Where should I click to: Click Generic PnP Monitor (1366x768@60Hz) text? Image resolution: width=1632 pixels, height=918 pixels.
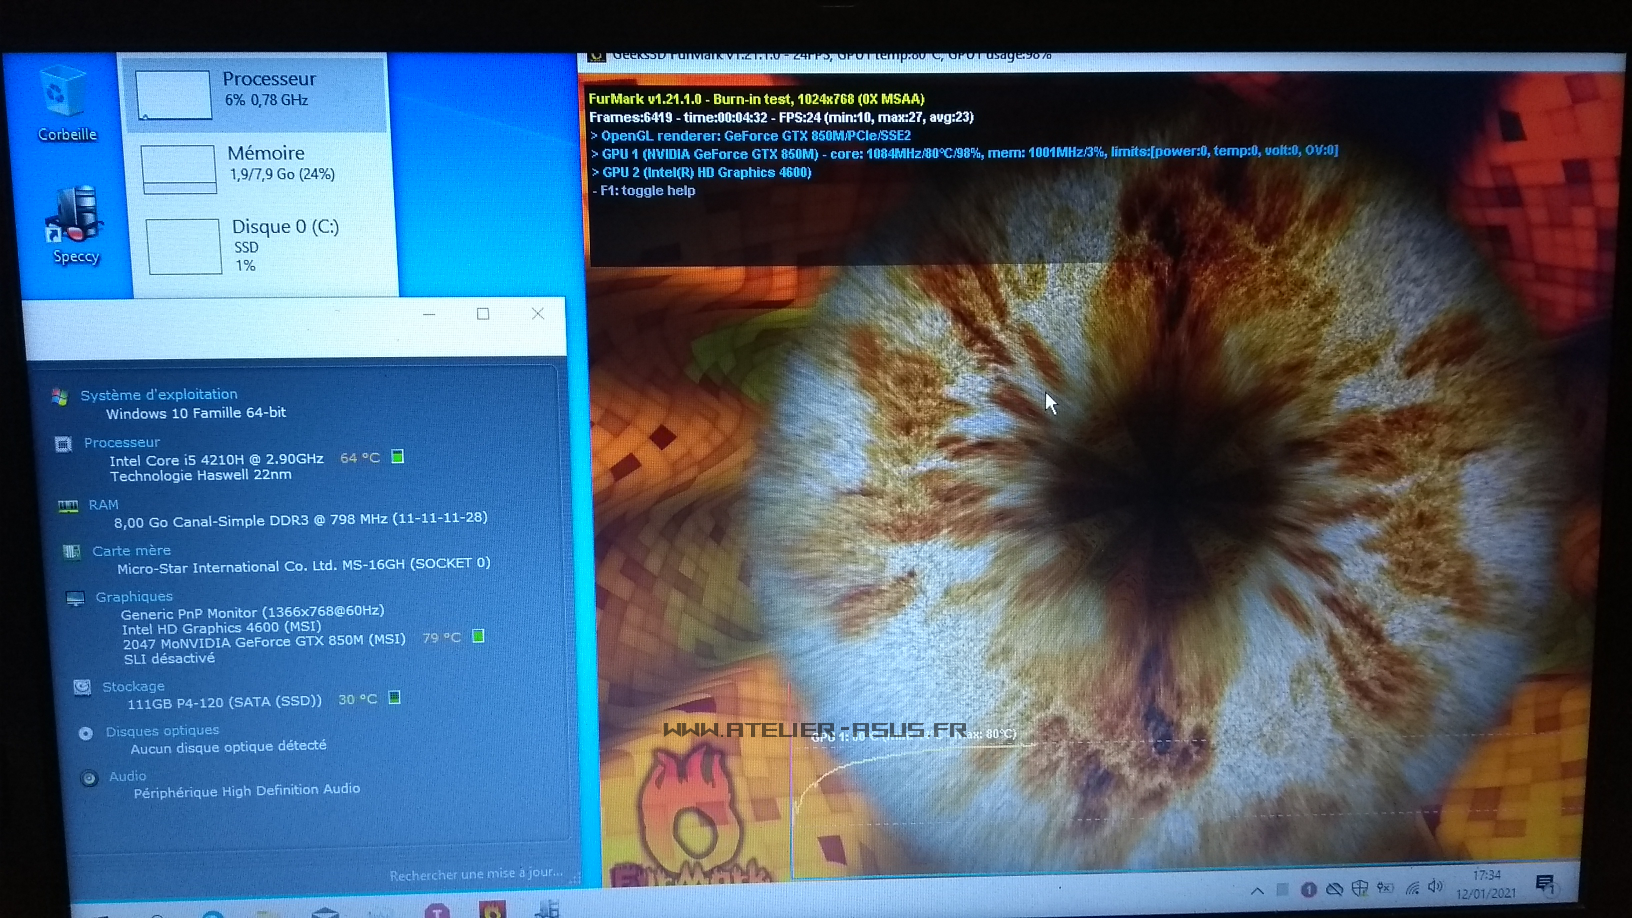pyautogui.click(x=252, y=612)
